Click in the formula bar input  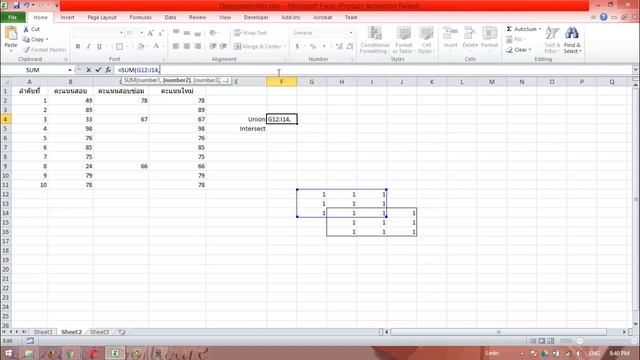point(373,70)
